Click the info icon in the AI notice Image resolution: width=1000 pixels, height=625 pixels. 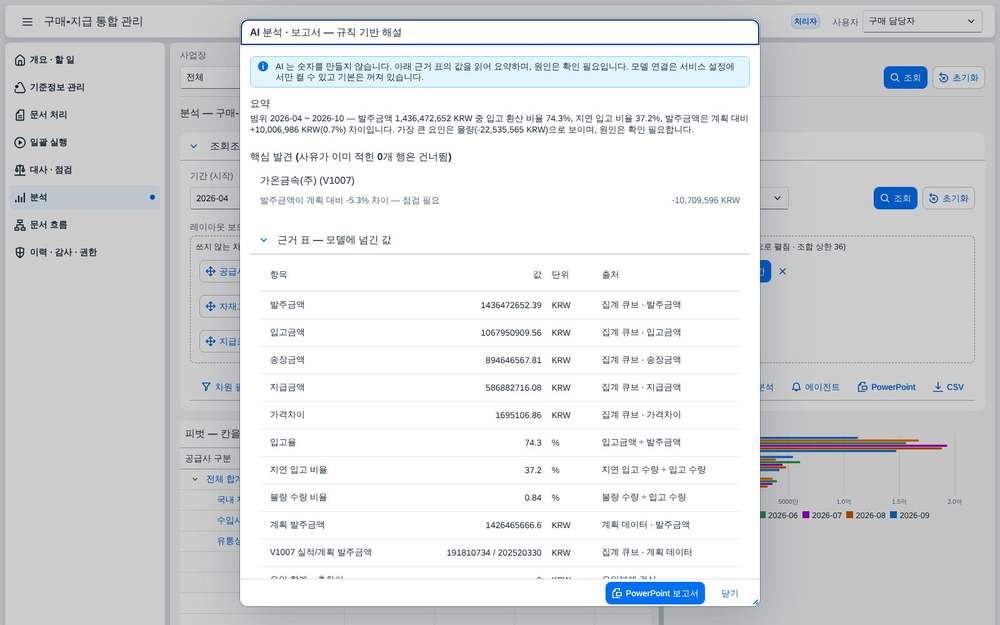pyautogui.click(x=263, y=66)
